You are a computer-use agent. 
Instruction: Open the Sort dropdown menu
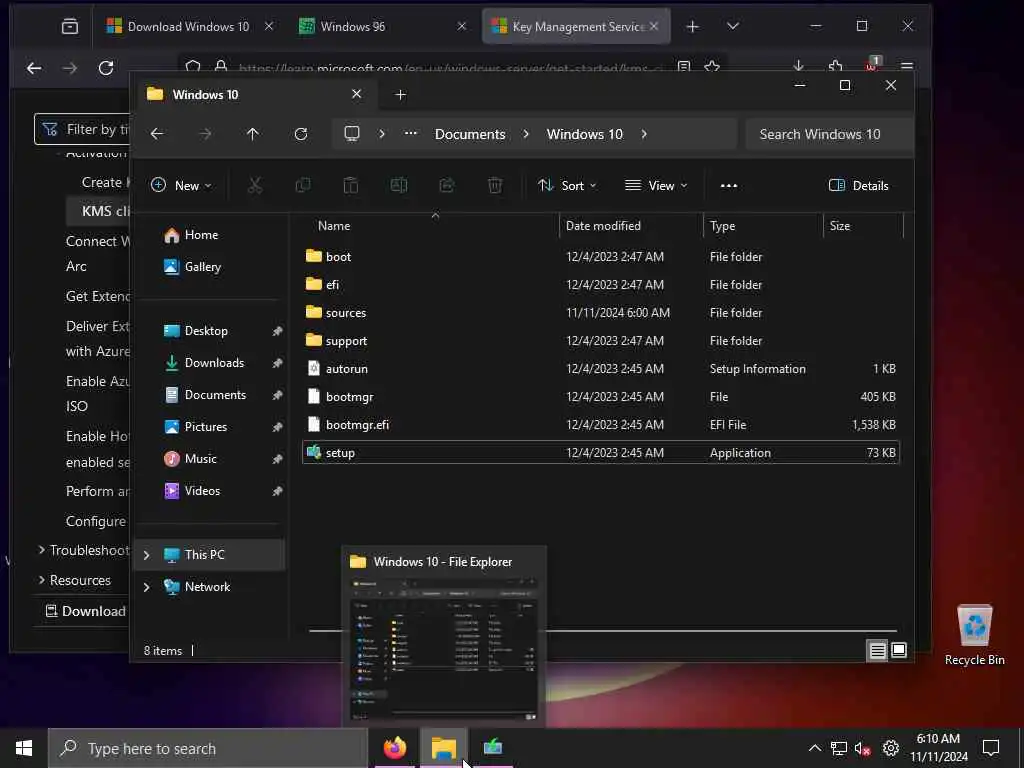[566, 186]
